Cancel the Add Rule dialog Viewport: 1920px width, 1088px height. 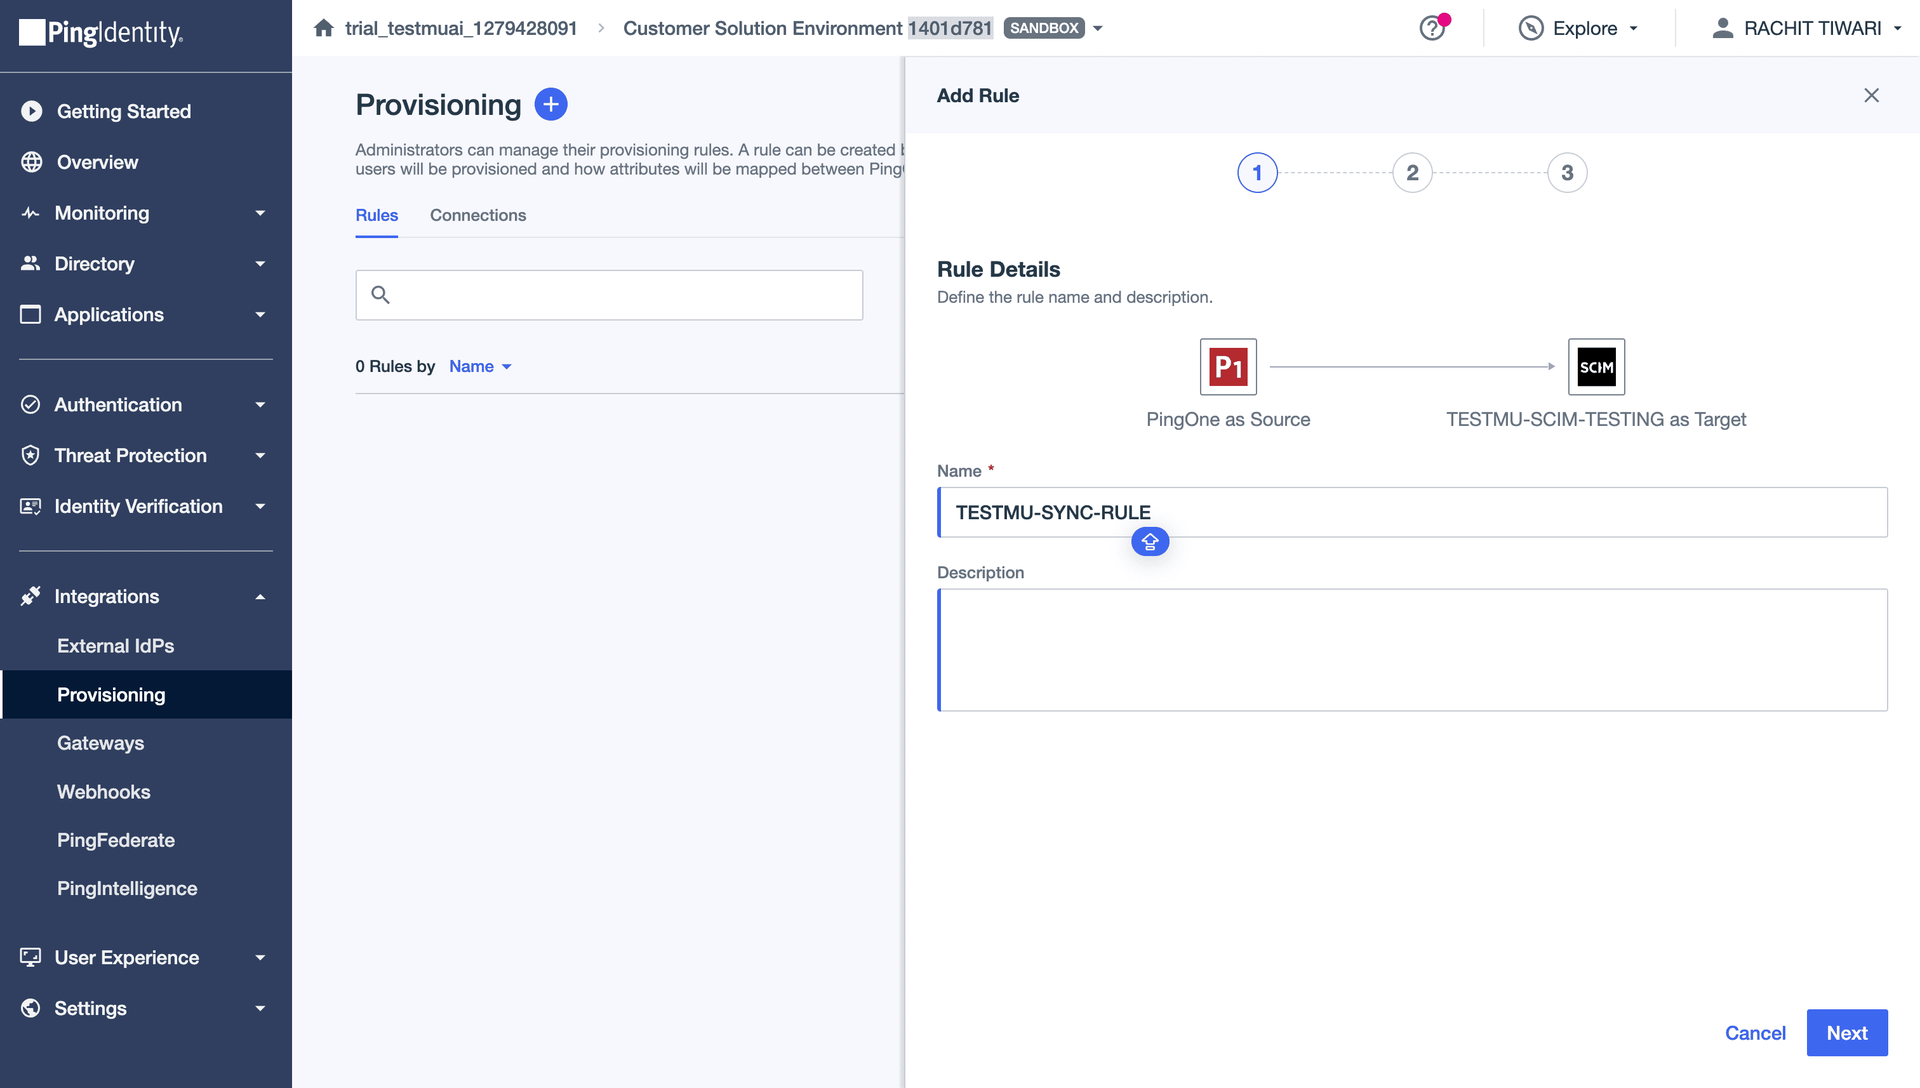[1755, 1032]
